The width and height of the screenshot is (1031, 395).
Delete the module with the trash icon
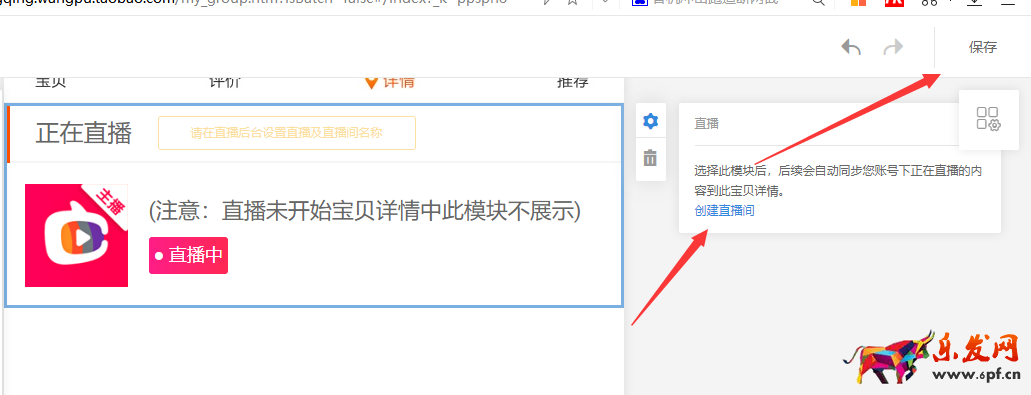pos(650,158)
